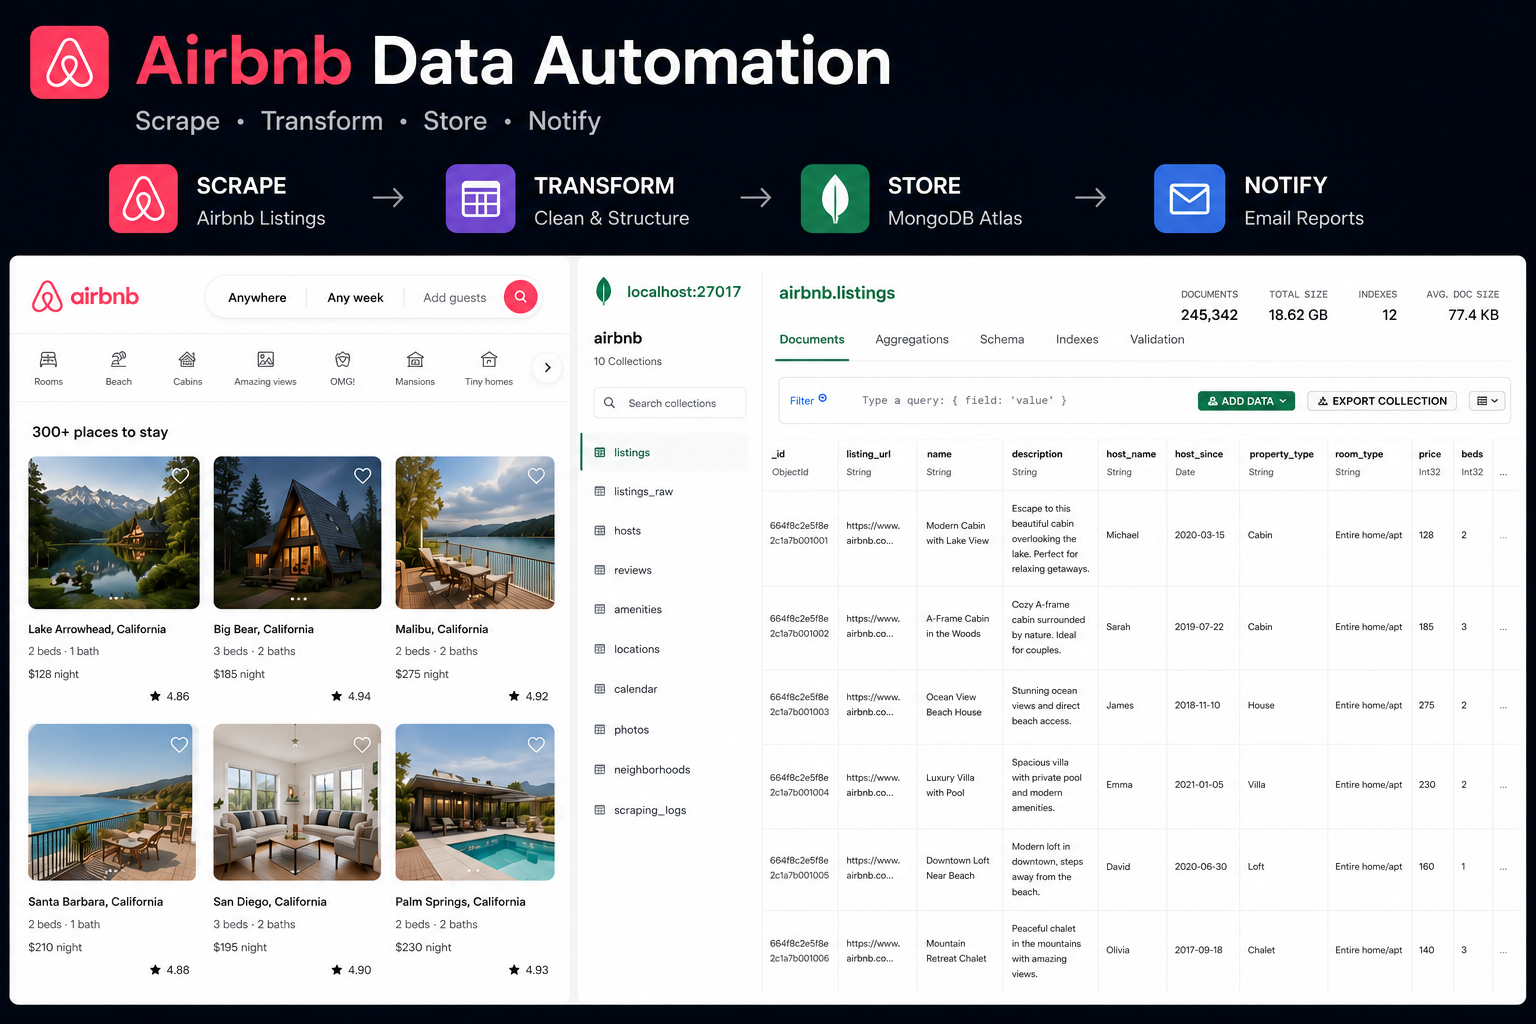The image size is (1536, 1024).
Task: Click the Any week search option
Action: [355, 297]
